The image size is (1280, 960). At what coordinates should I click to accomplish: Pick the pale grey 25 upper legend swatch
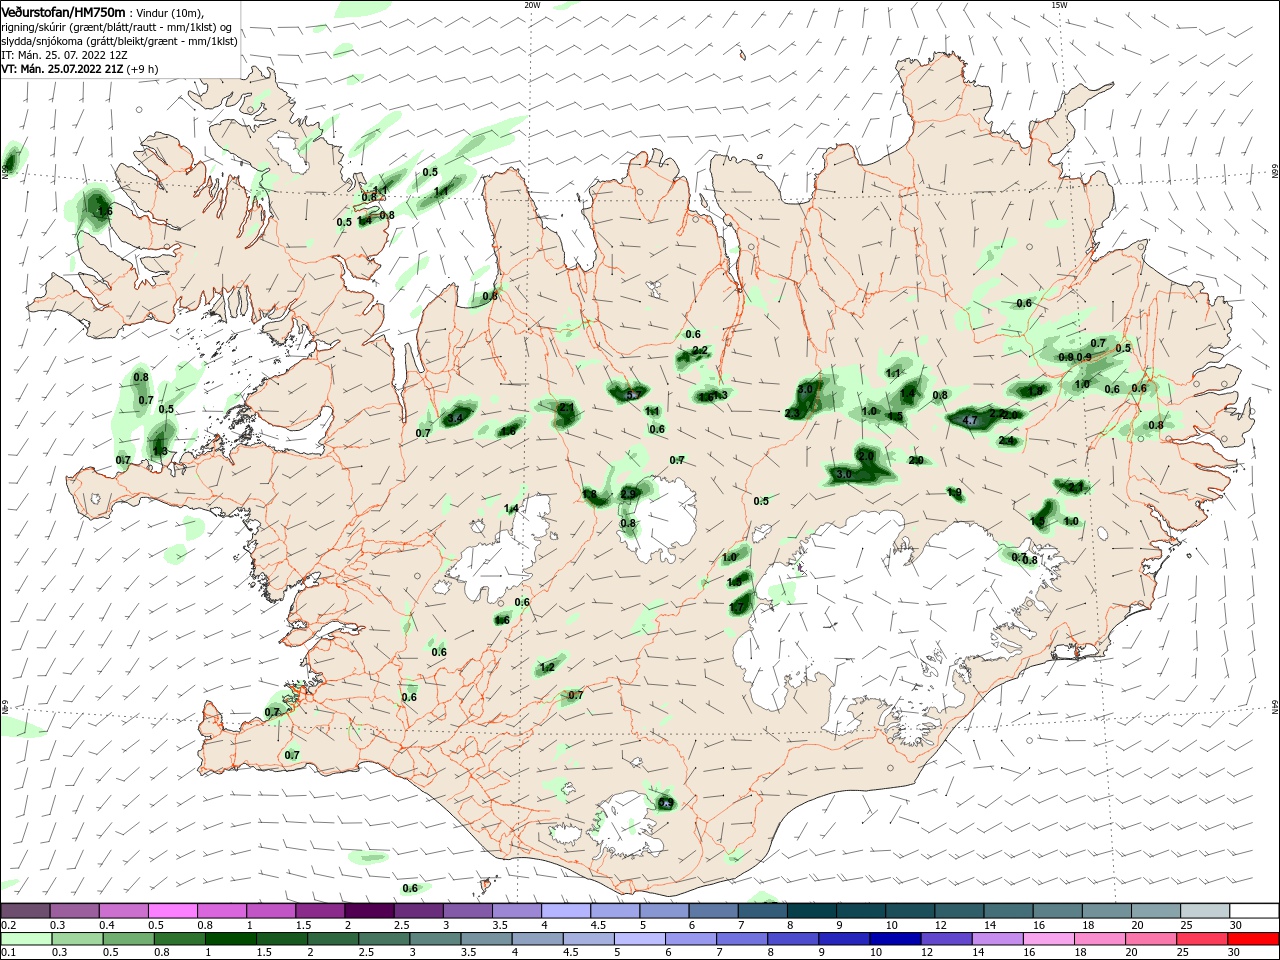(1205, 911)
